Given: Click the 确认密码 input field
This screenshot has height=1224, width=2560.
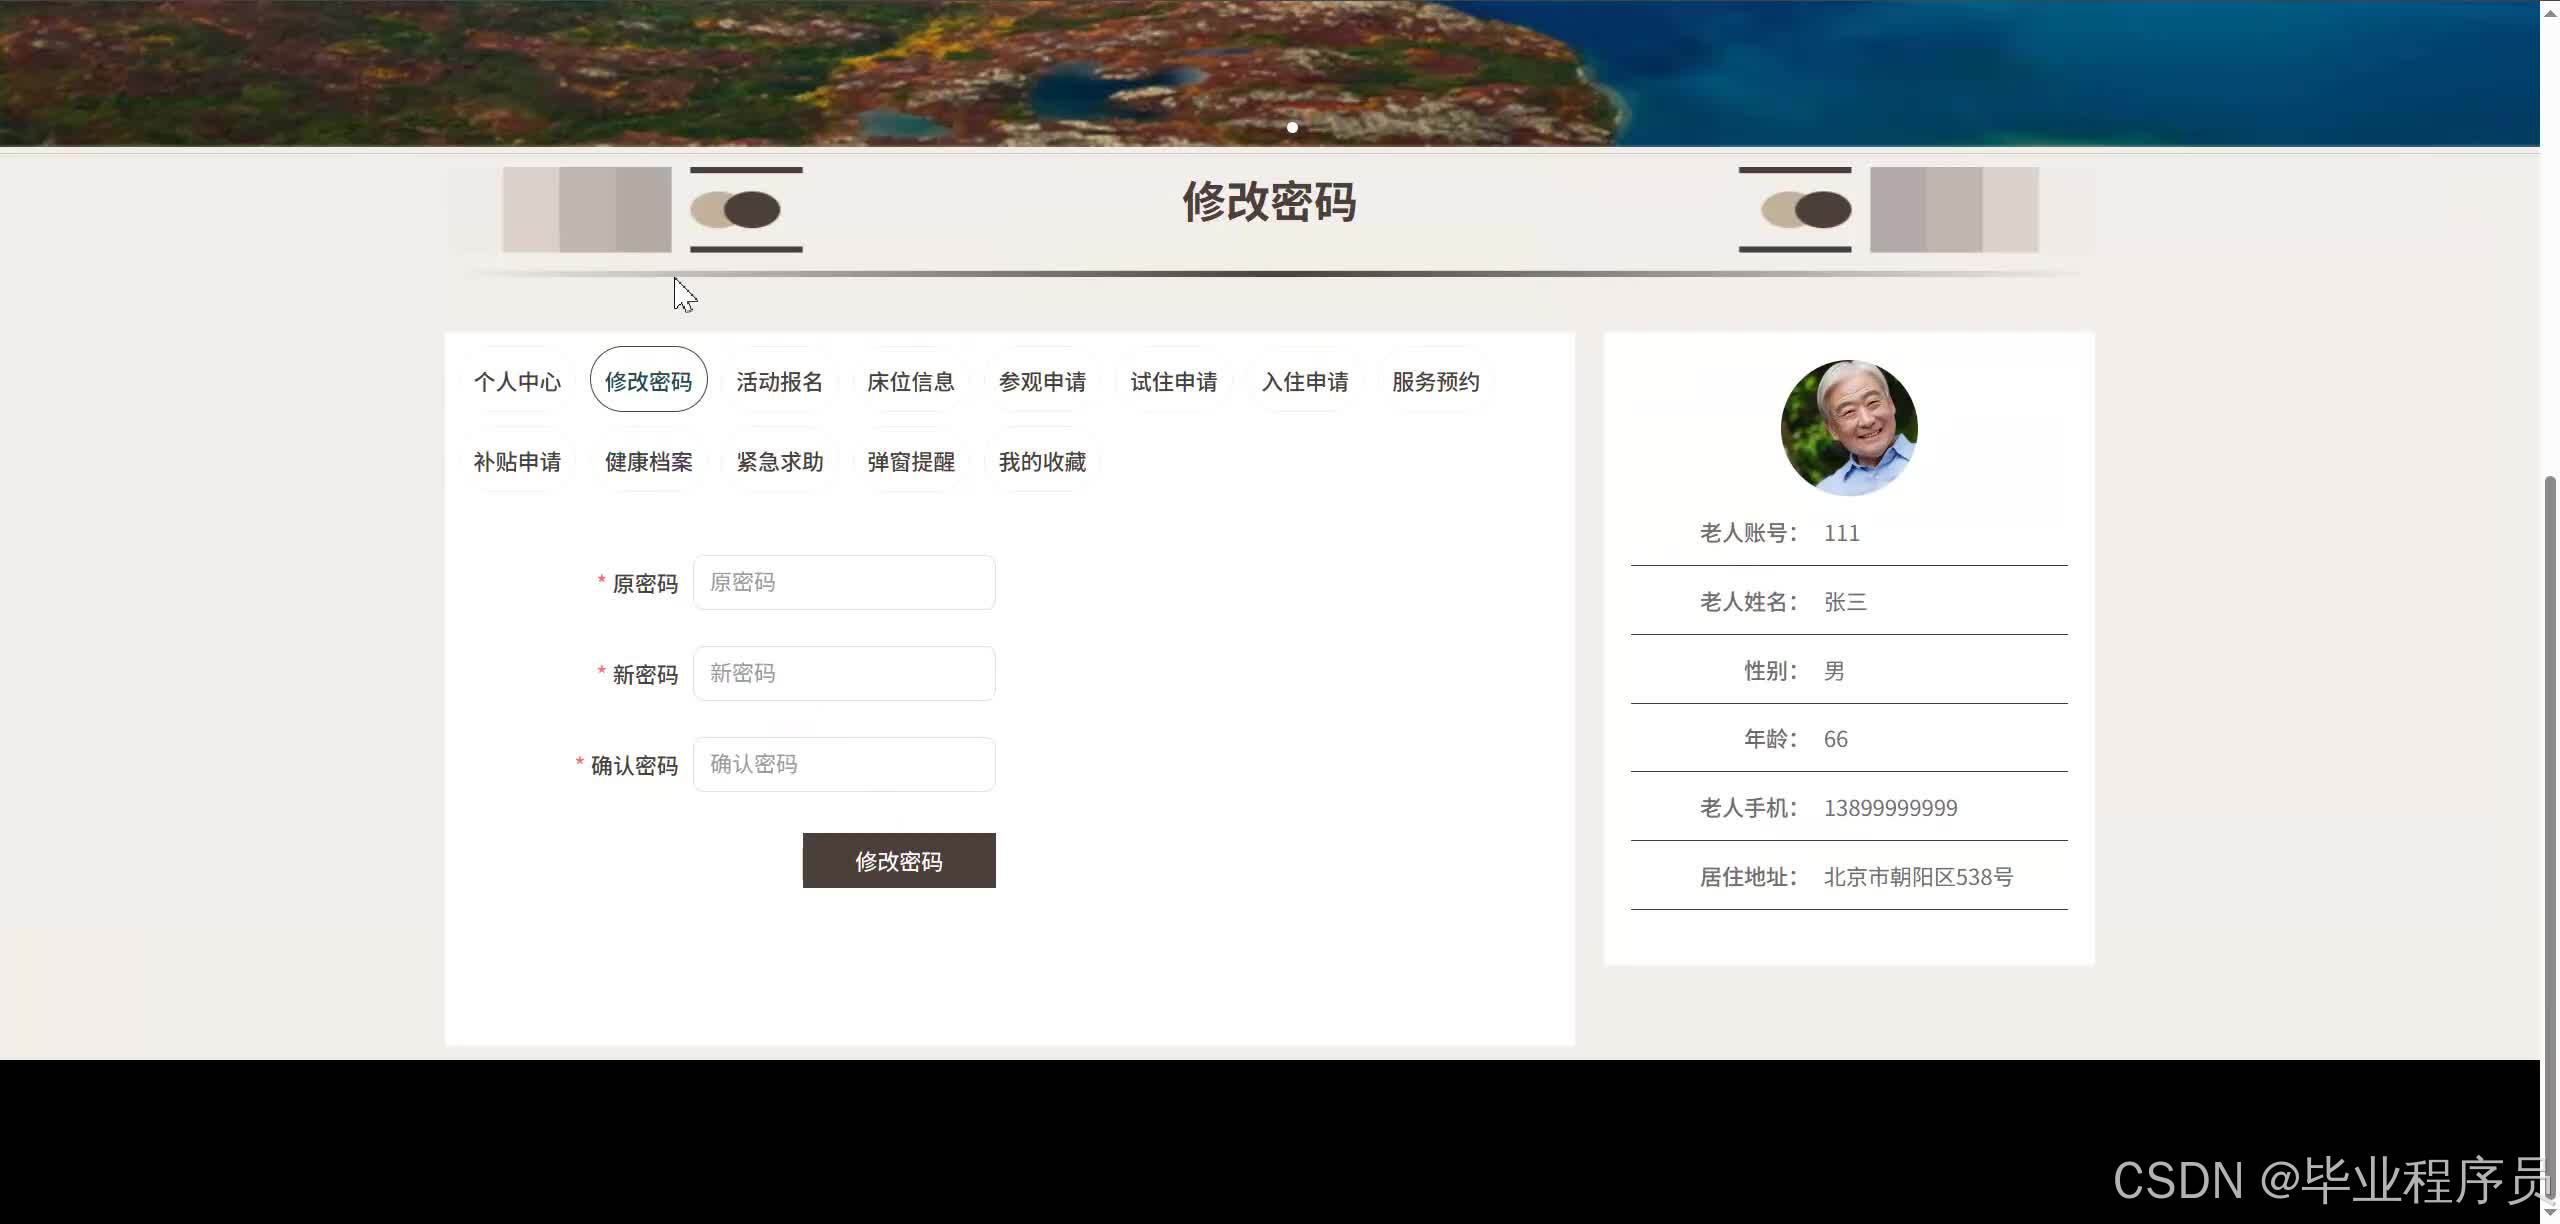Looking at the screenshot, I should click(843, 764).
